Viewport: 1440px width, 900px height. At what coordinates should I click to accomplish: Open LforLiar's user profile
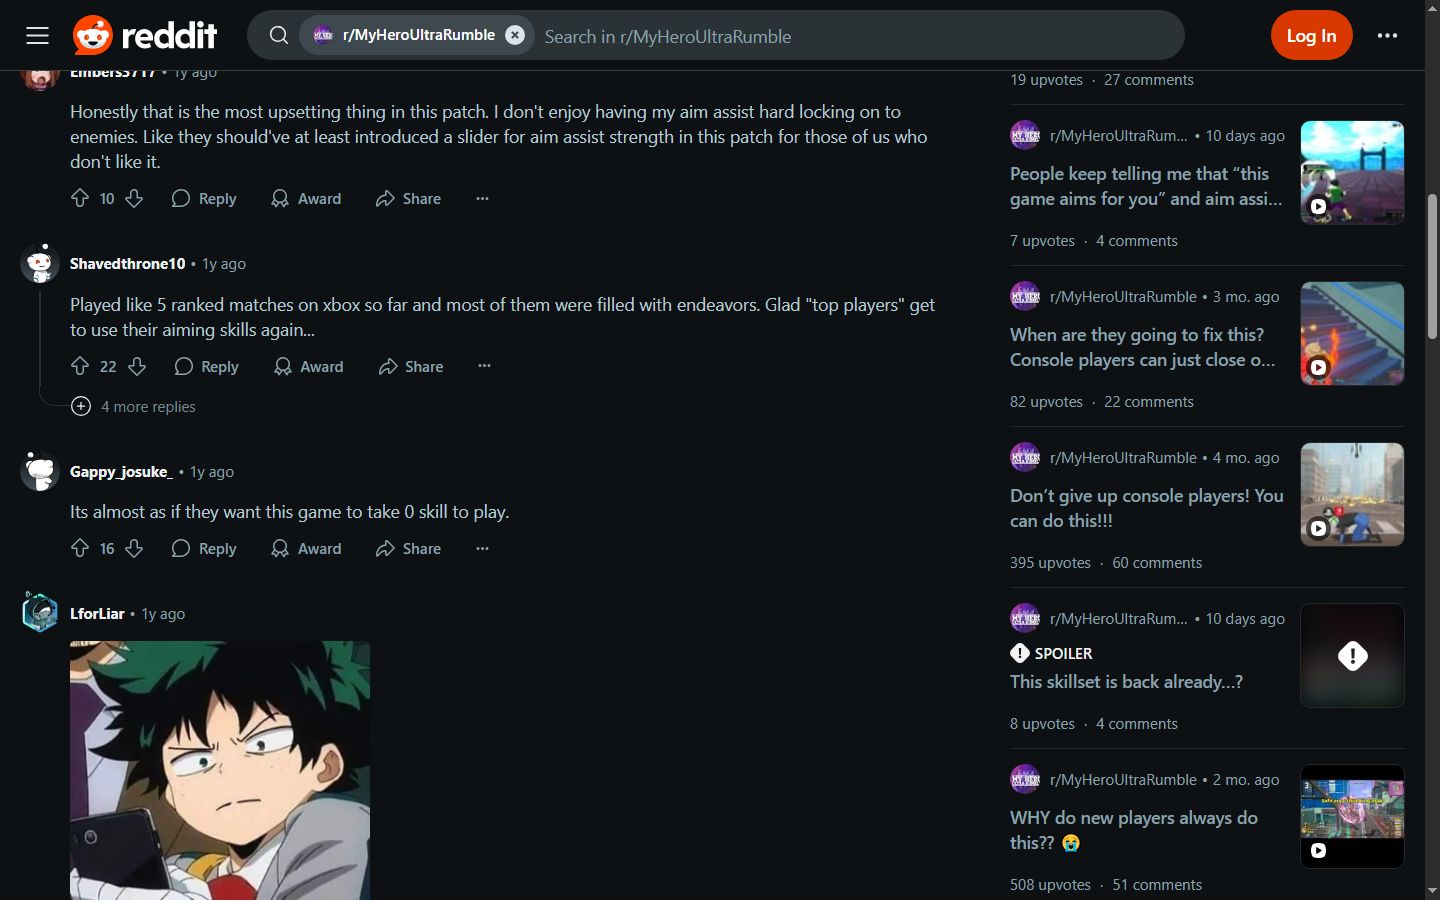[x=97, y=613]
